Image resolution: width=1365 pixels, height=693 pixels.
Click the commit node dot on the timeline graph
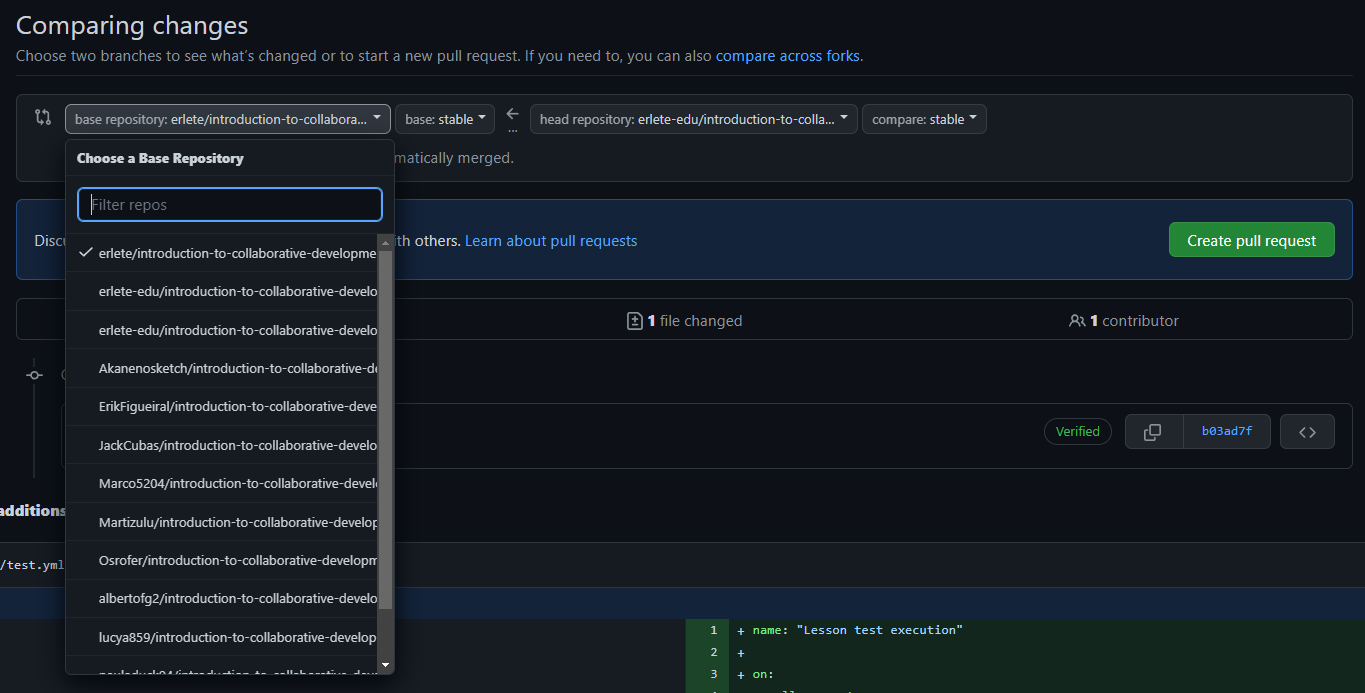(33, 375)
